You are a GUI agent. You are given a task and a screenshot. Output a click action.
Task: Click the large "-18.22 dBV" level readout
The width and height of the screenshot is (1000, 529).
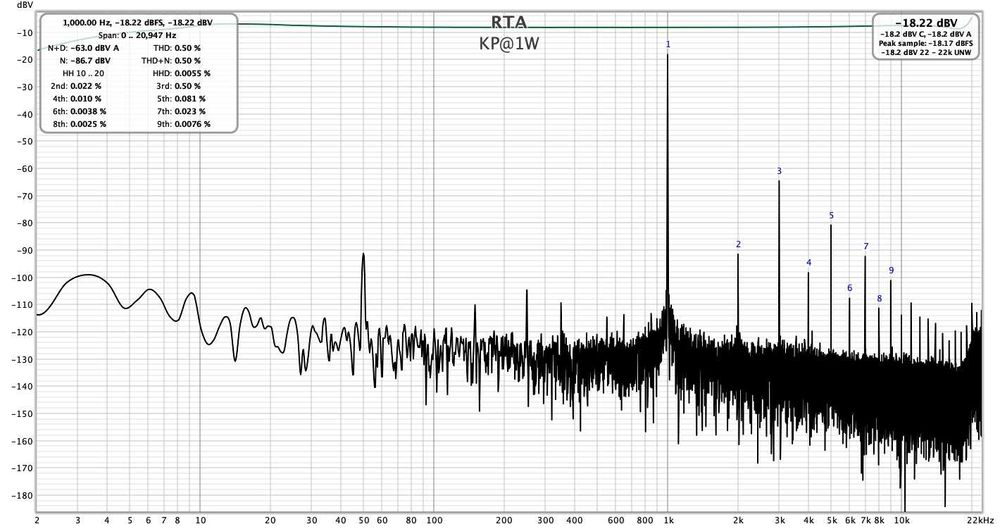point(926,23)
